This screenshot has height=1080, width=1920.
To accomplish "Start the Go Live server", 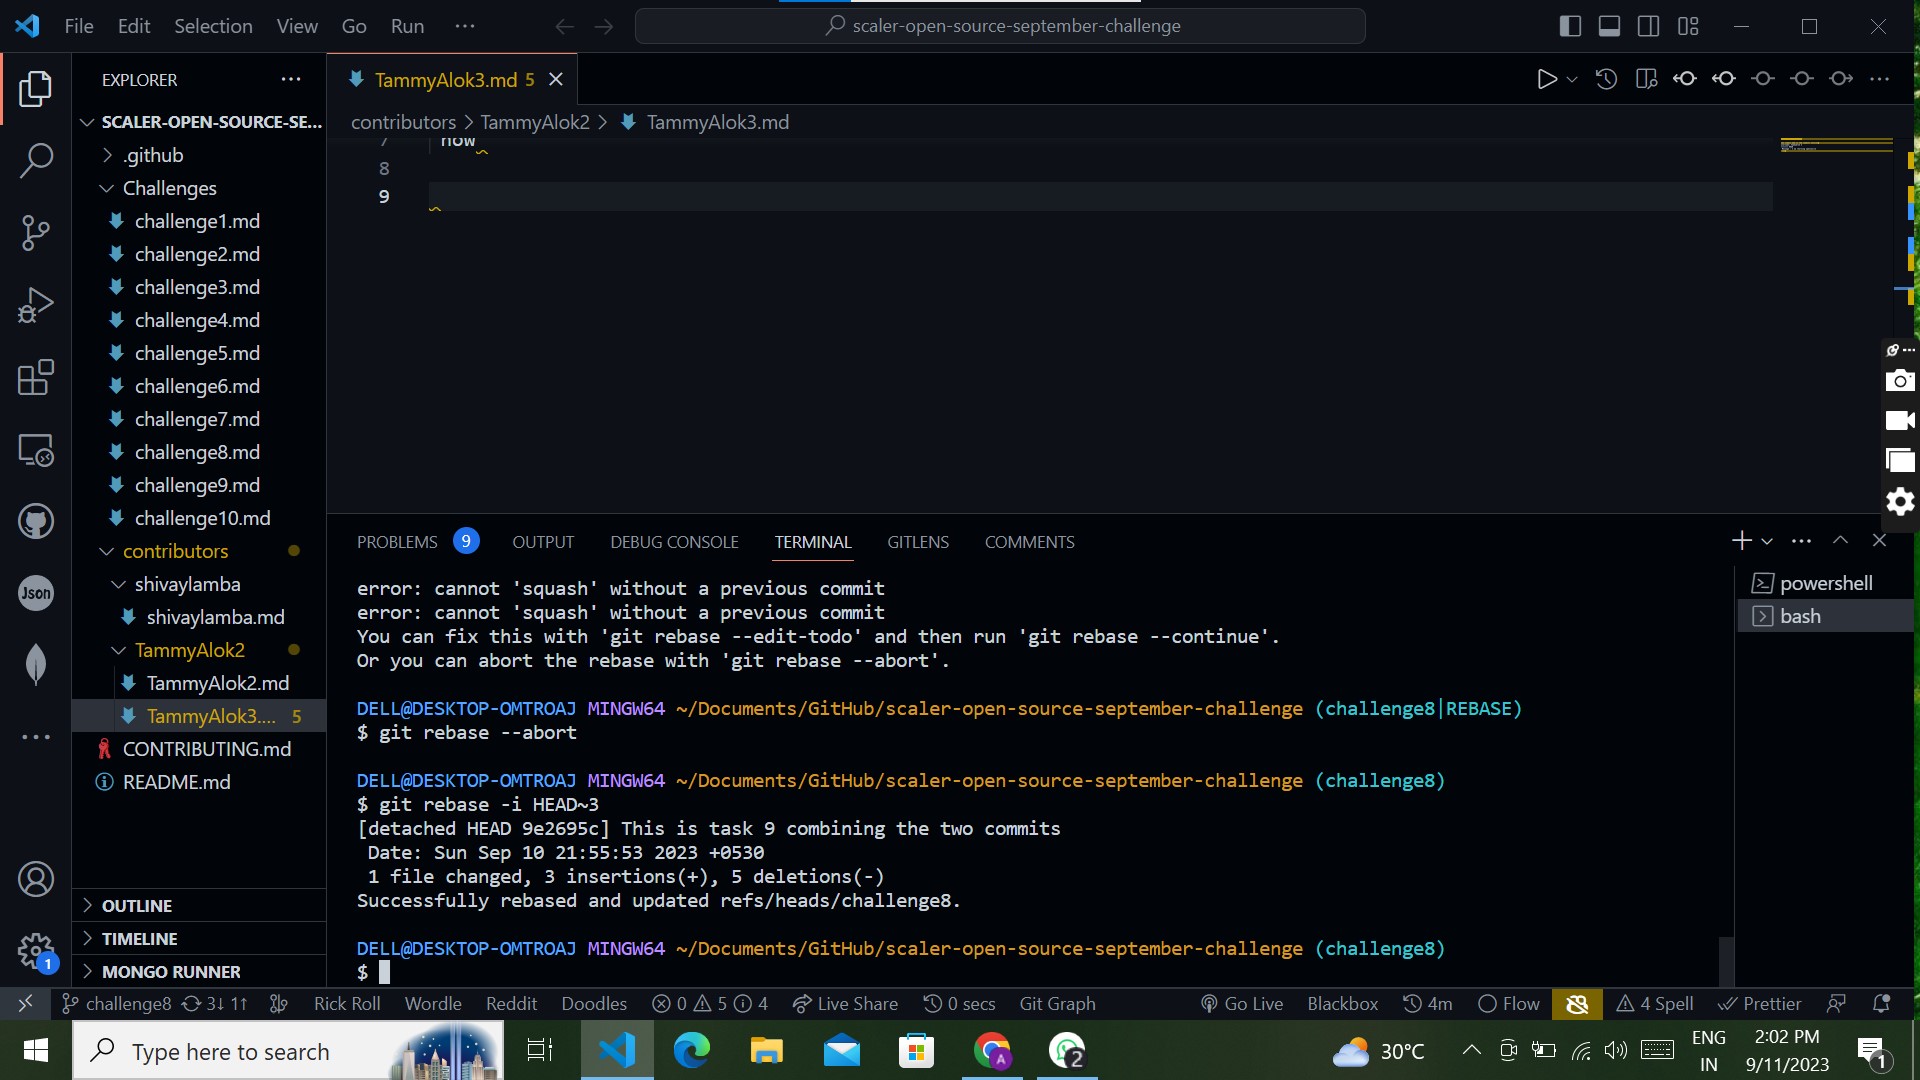I will point(1241,1003).
